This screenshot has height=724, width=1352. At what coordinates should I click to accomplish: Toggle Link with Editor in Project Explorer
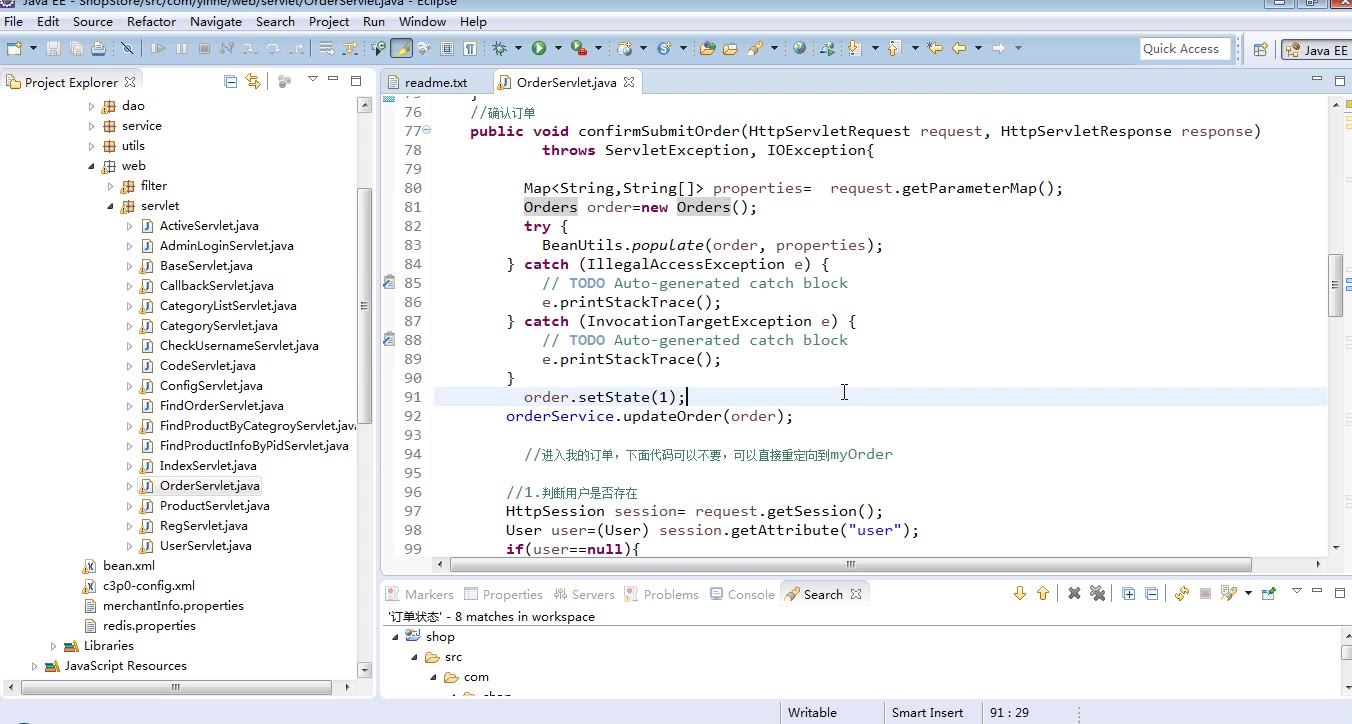click(x=253, y=82)
